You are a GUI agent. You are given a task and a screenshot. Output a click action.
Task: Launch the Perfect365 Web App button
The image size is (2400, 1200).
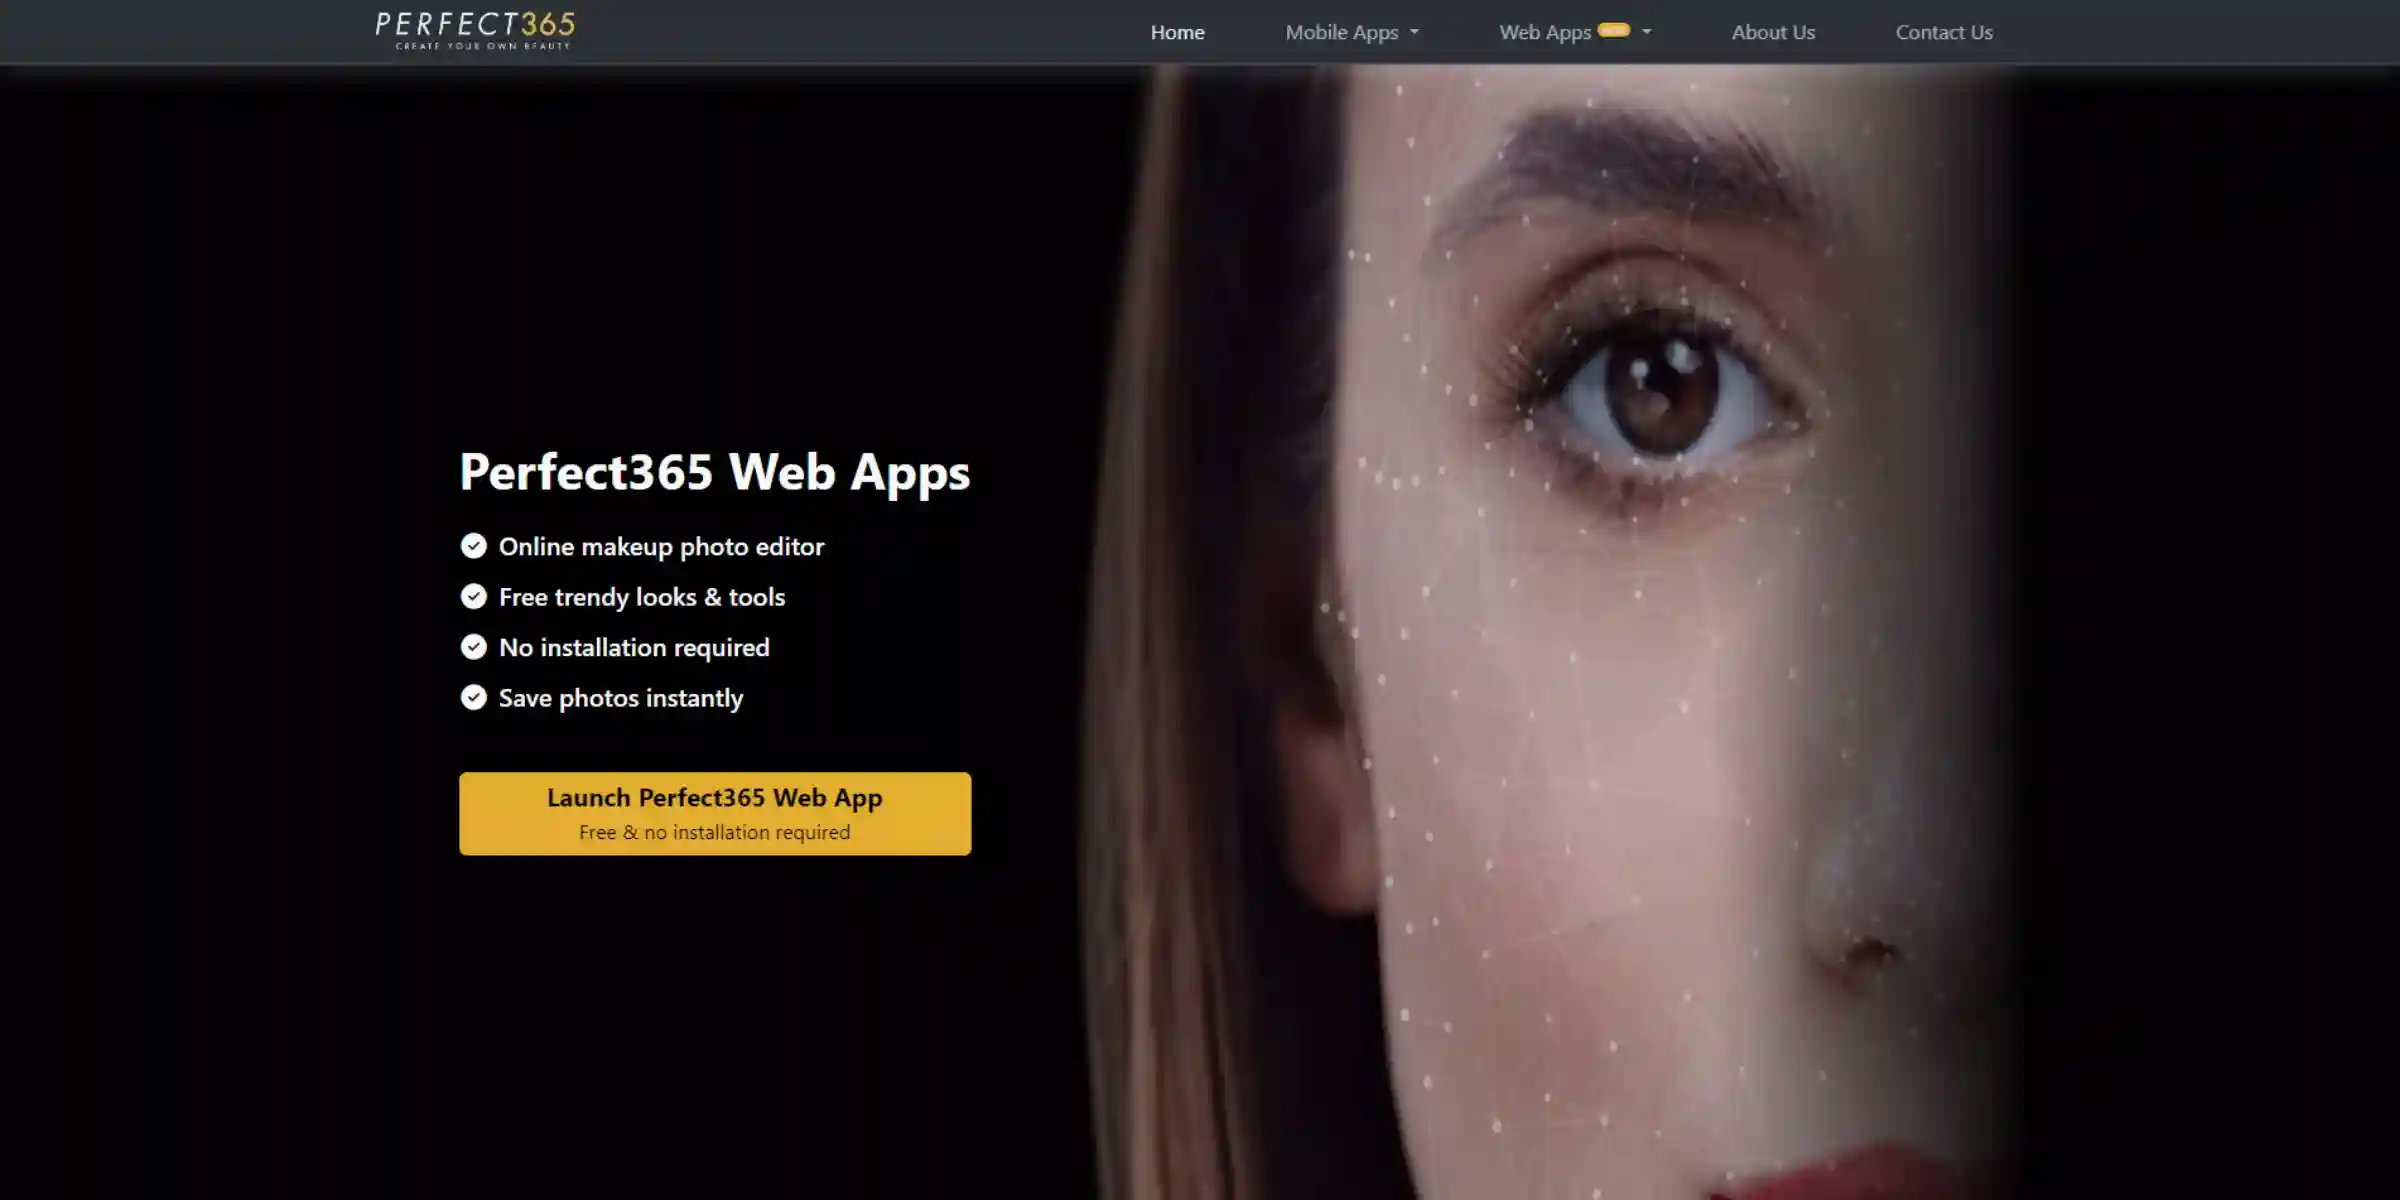715,813
